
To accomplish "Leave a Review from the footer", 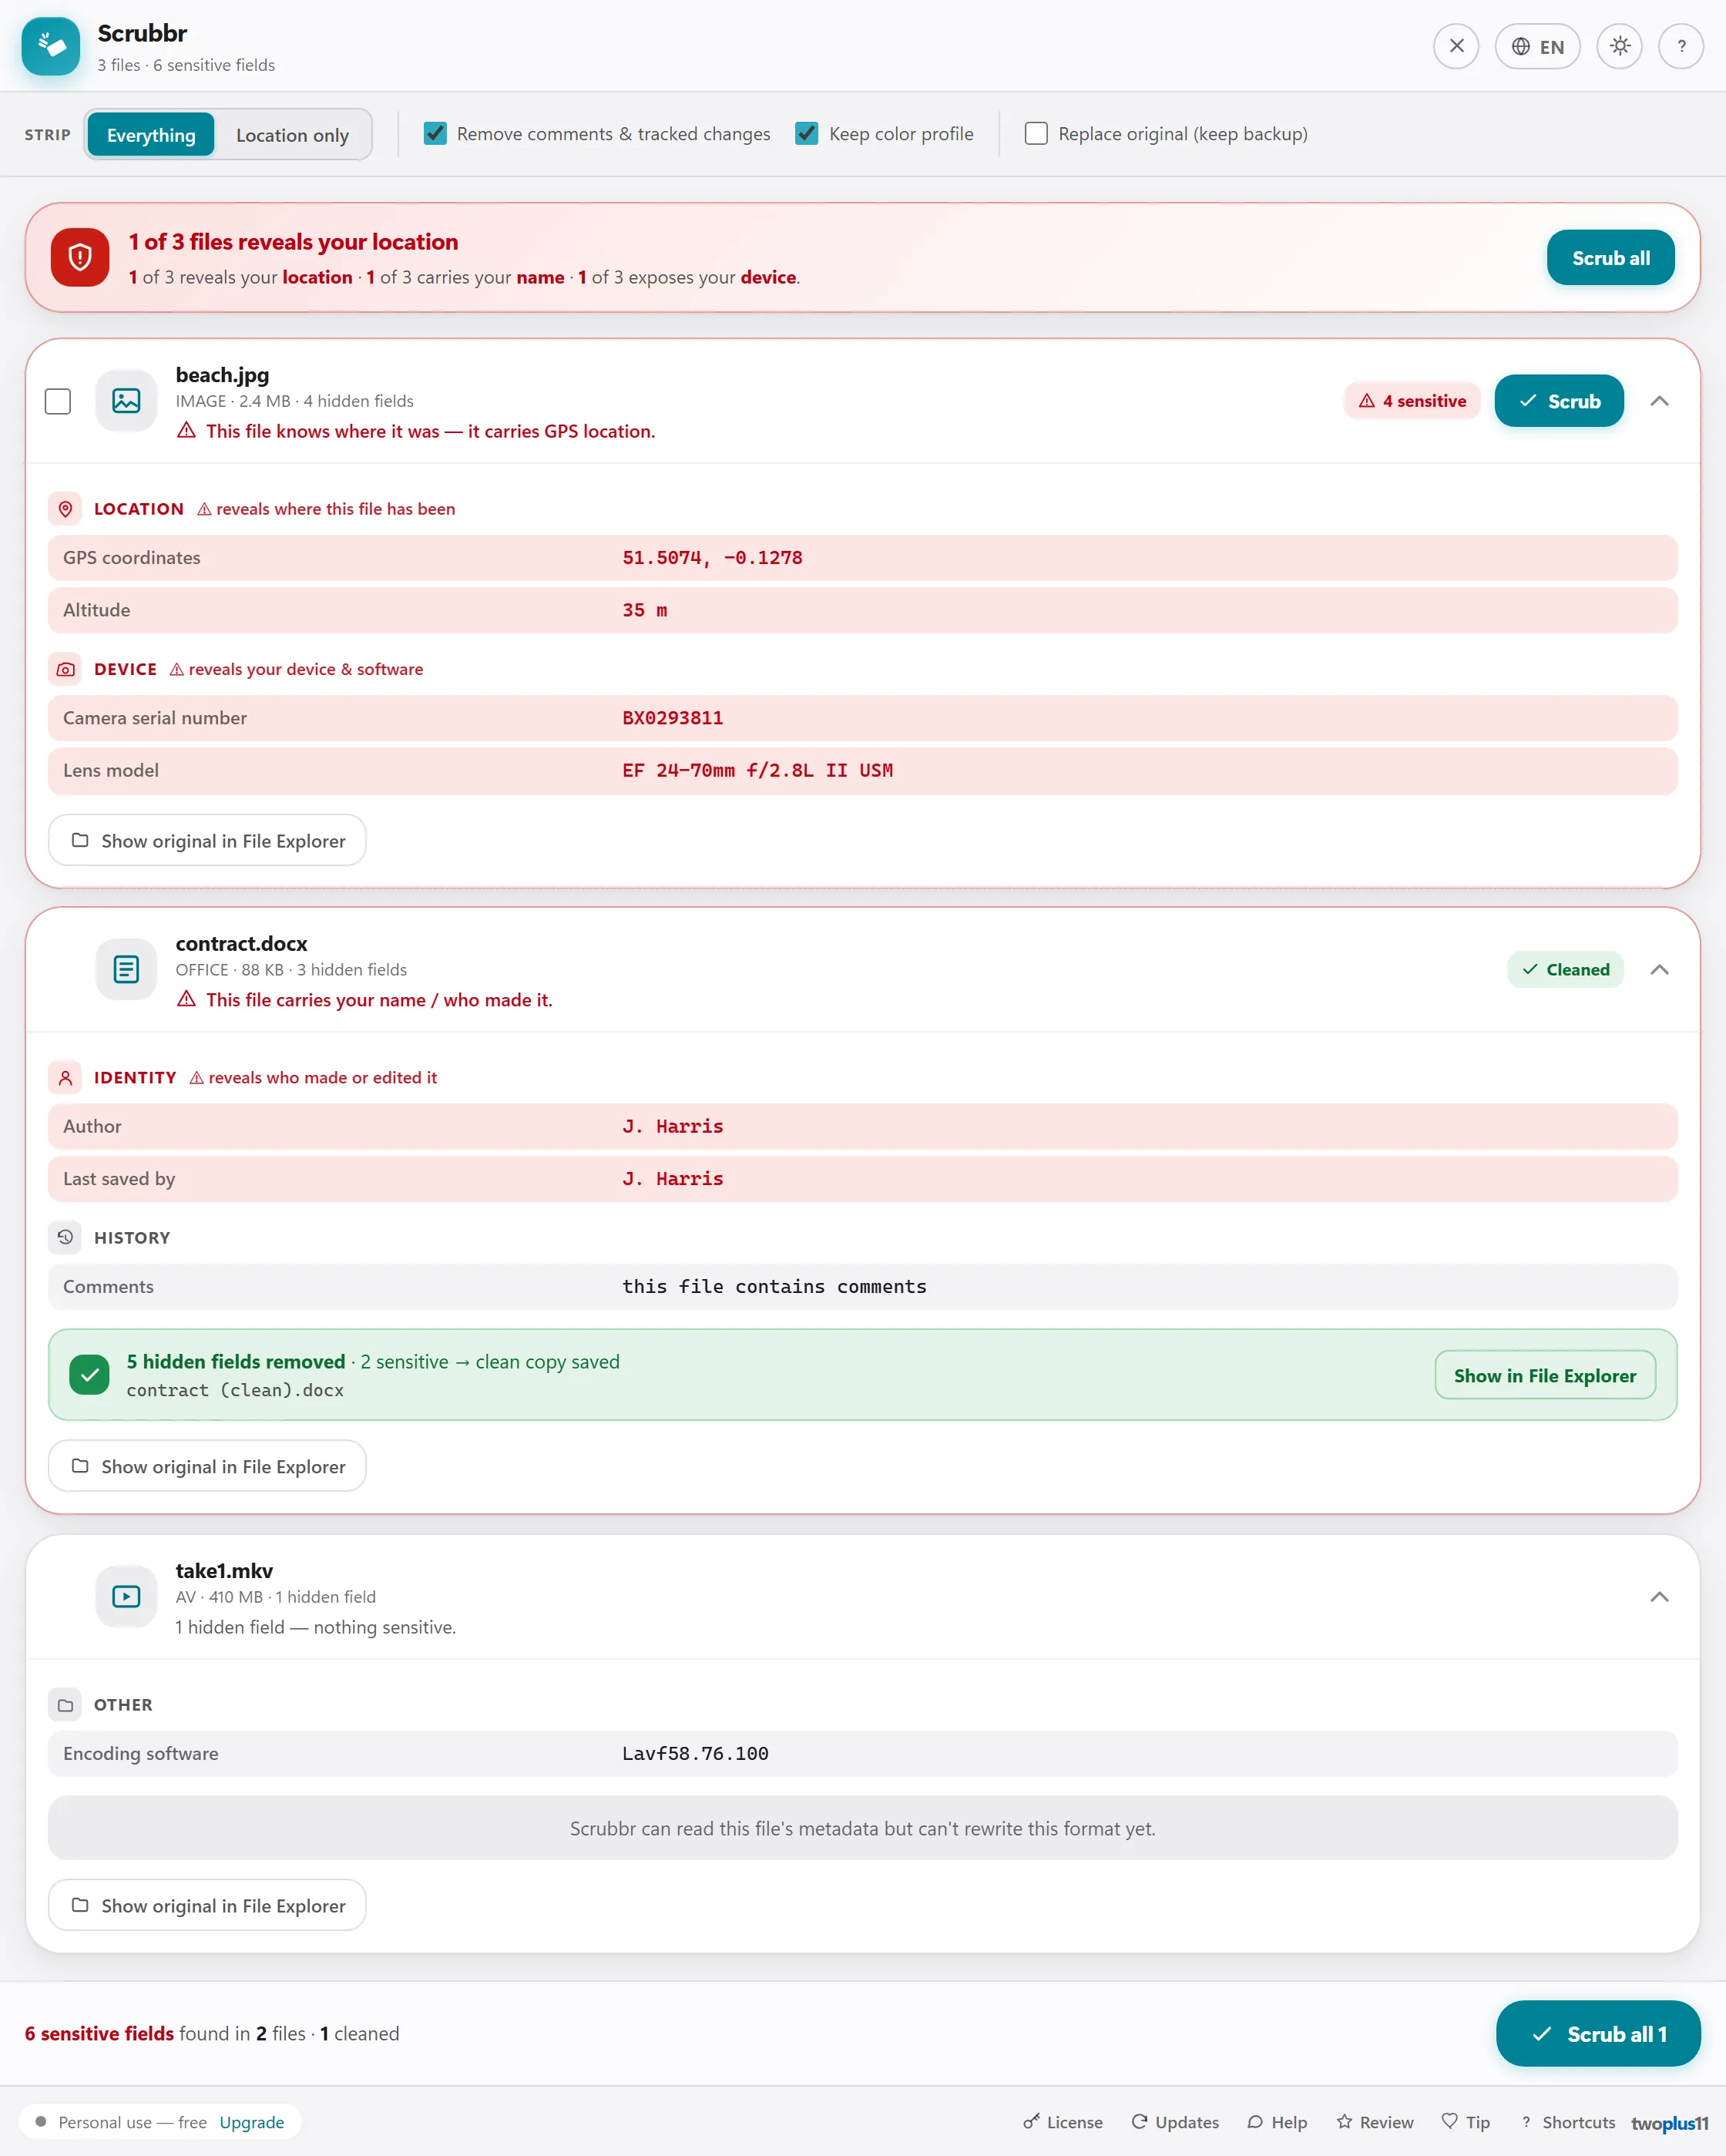I will (1374, 2122).
